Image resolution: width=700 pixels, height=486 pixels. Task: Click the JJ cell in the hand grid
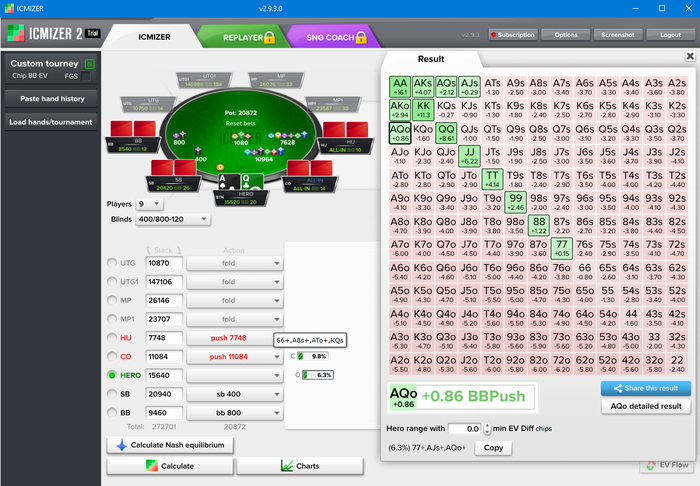(x=469, y=156)
